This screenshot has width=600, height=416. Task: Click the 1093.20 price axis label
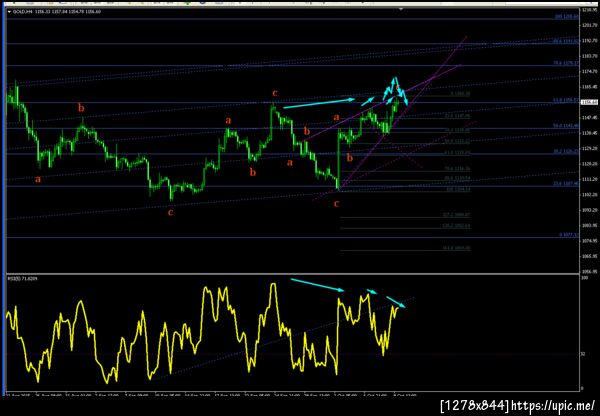pos(590,210)
